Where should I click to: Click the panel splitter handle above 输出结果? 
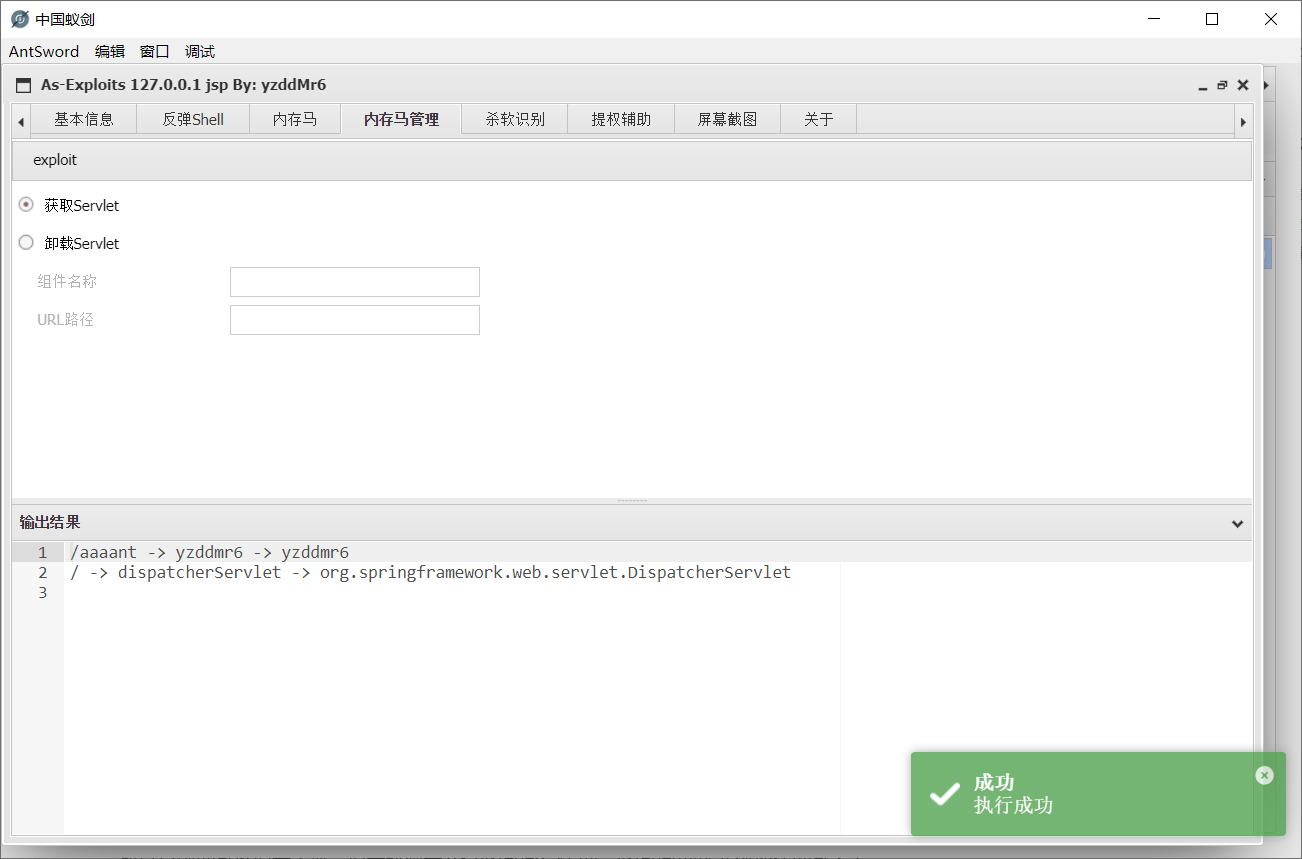click(632, 500)
